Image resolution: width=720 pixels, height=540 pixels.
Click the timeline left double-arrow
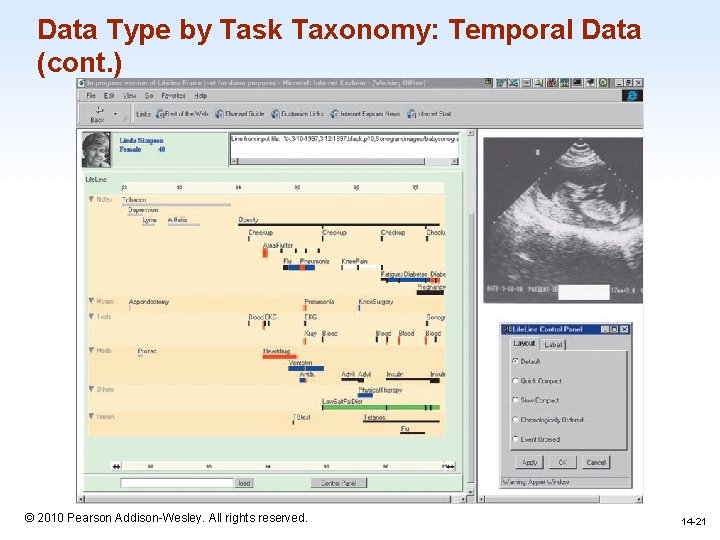[x=117, y=467]
